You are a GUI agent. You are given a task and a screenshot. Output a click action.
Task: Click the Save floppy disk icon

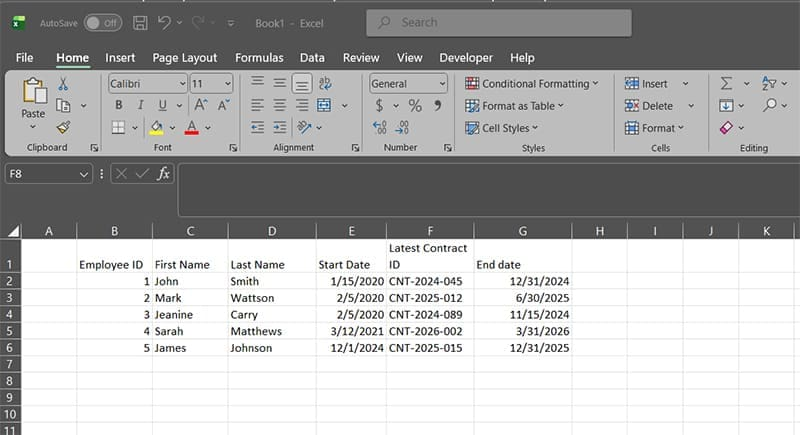[140, 22]
